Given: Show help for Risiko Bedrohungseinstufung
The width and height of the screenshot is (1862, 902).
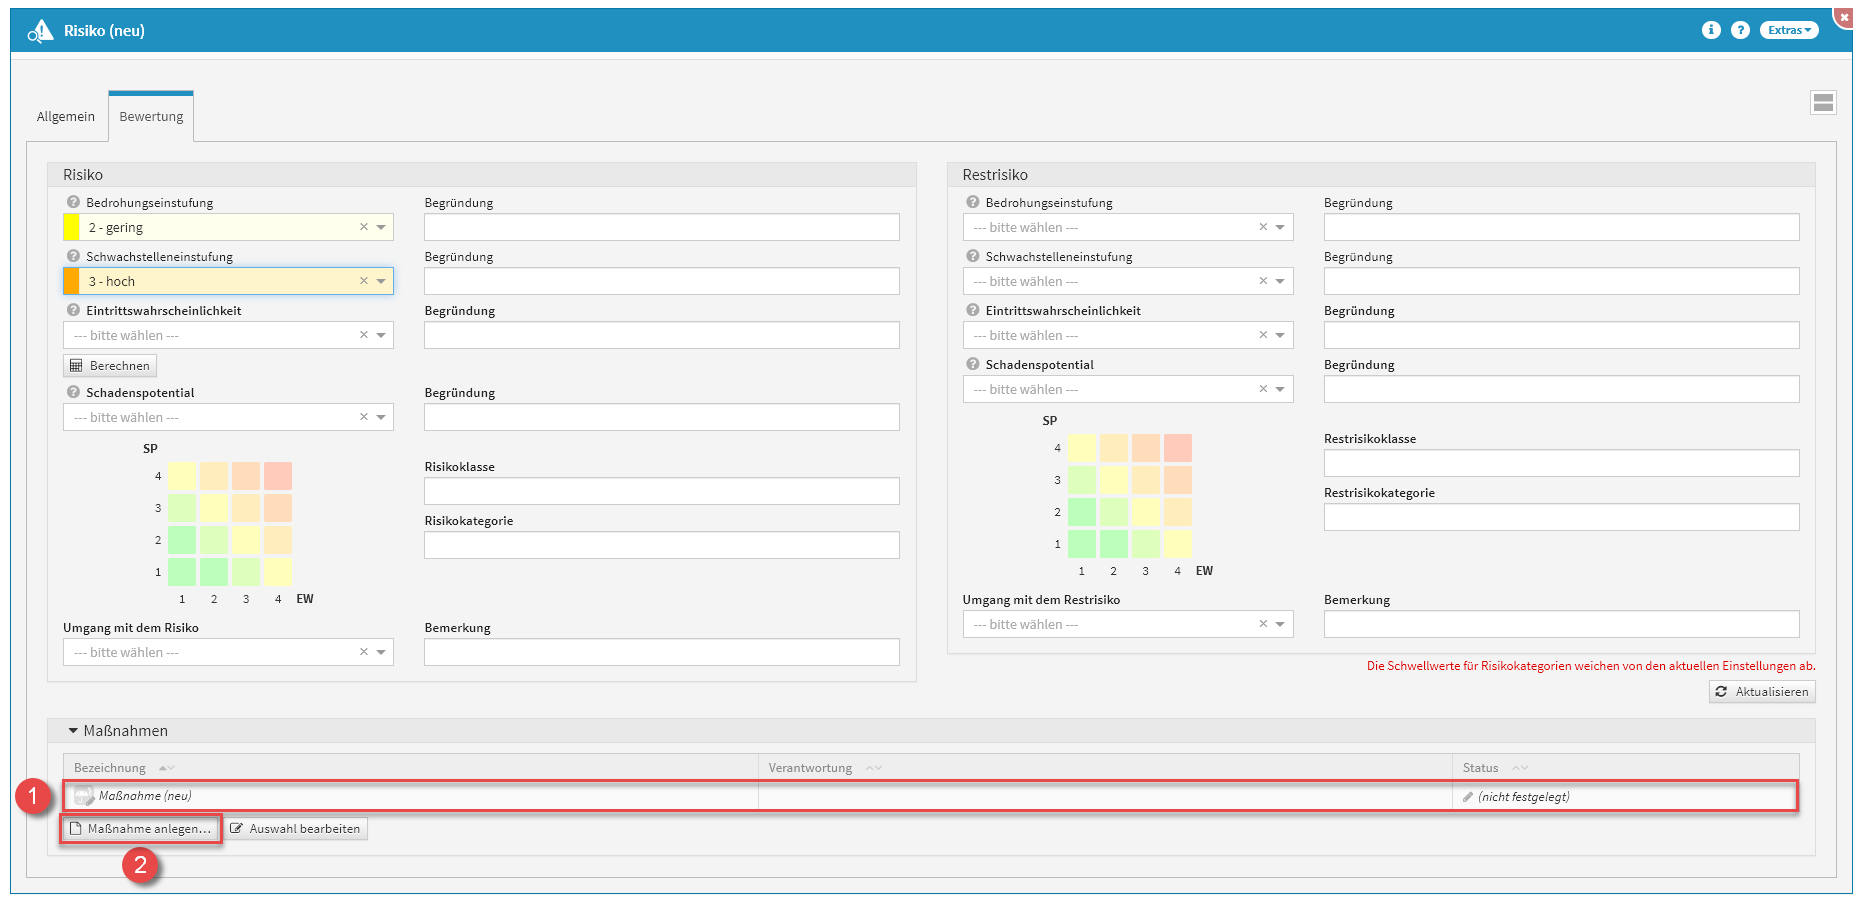Looking at the screenshot, I should click(x=73, y=202).
